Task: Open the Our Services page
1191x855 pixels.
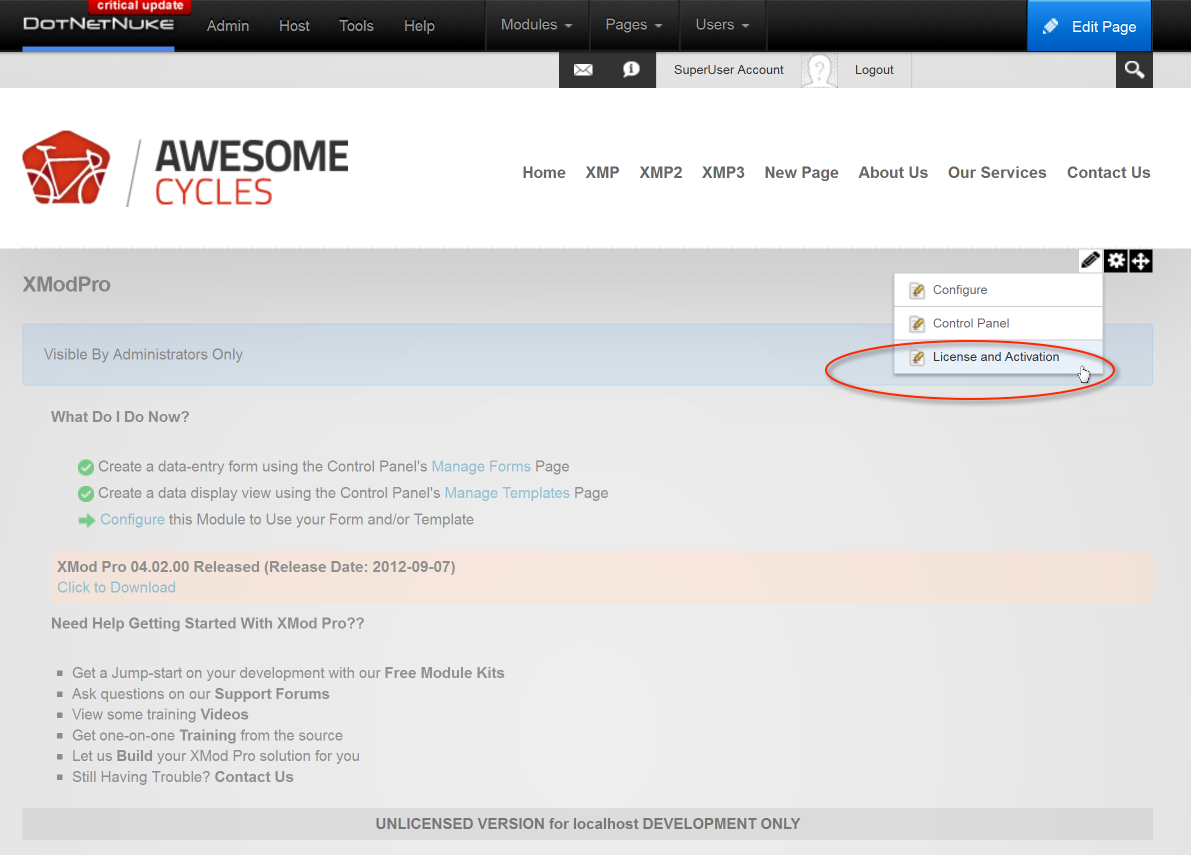Action: 997,172
